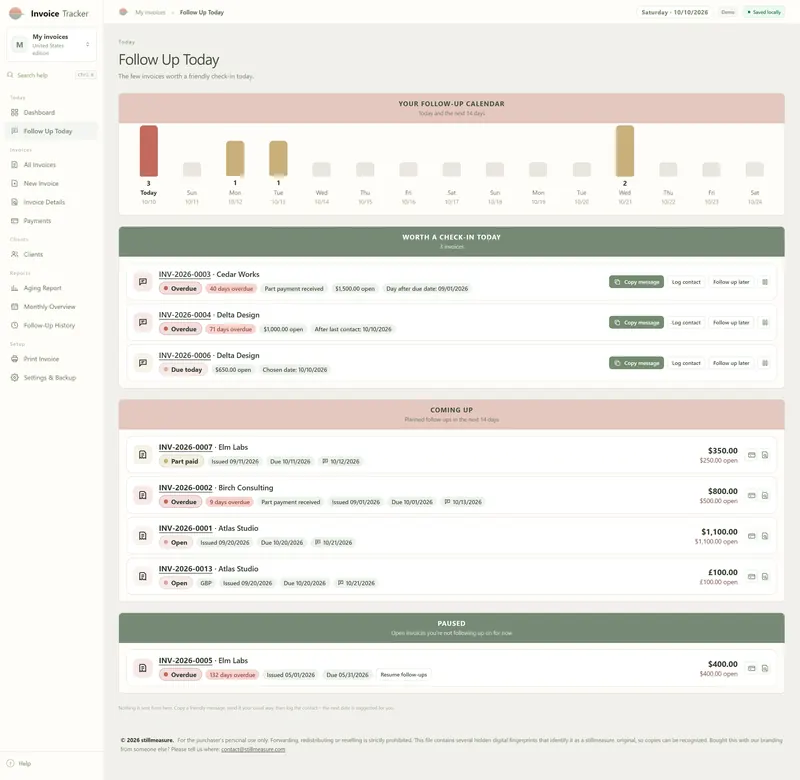This screenshot has height=780, width=800.
Task: Open Settings & Backup
Action: (51, 378)
